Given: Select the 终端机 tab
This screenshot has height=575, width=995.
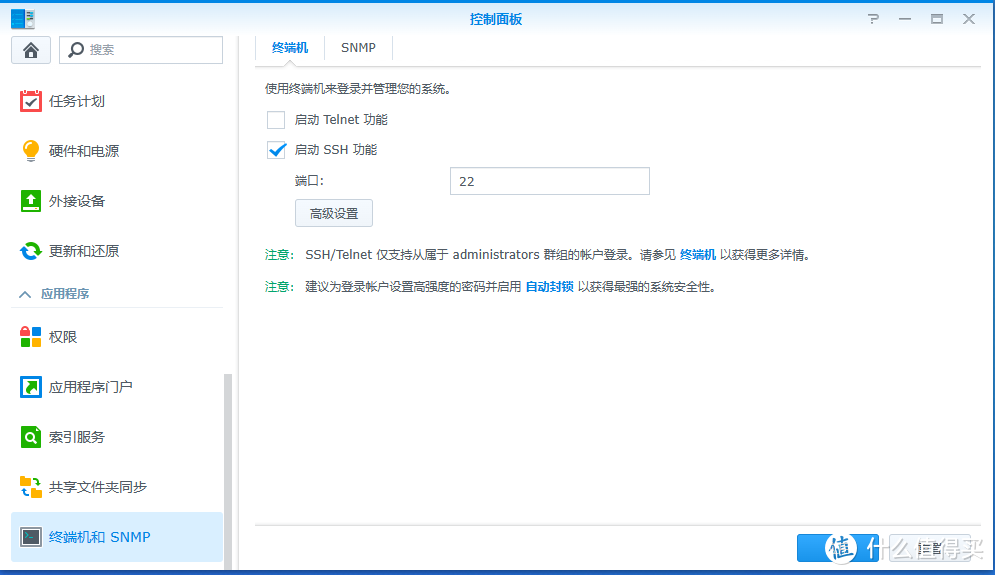Looking at the screenshot, I should click(289, 48).
